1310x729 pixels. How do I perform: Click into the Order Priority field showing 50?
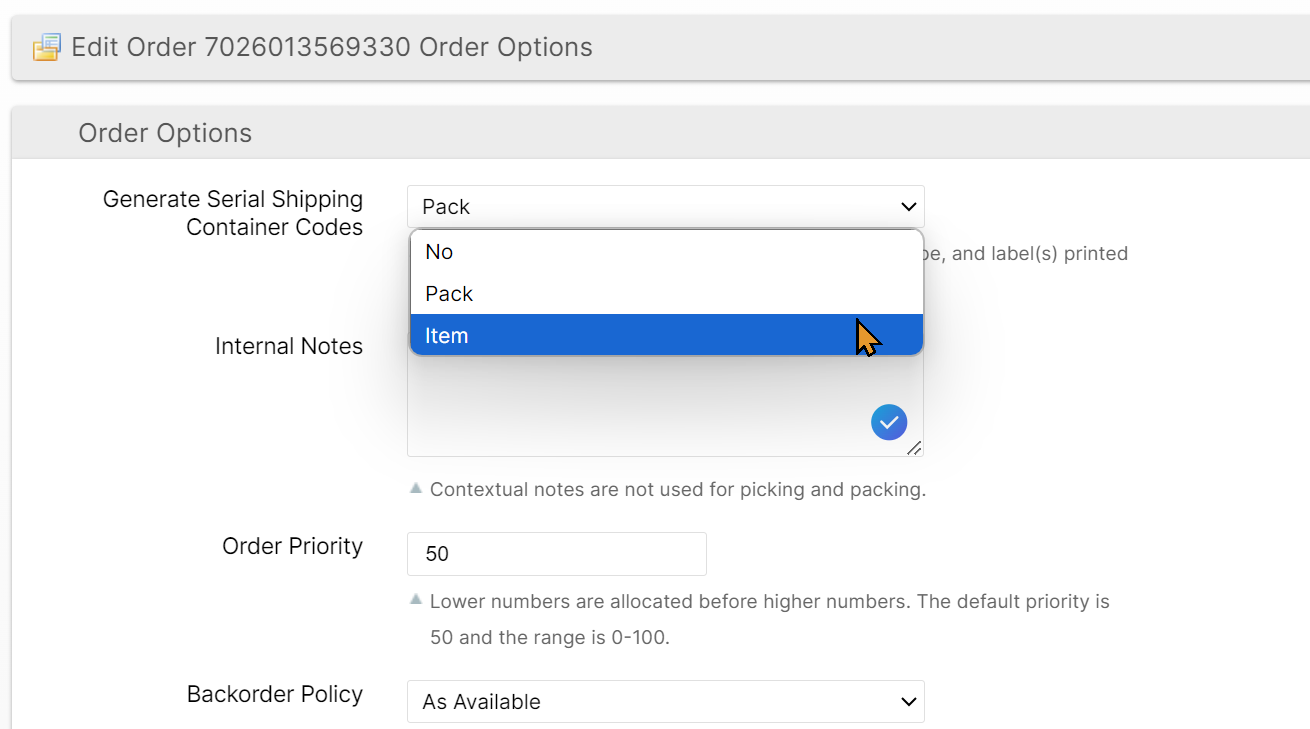click(556, 554)
